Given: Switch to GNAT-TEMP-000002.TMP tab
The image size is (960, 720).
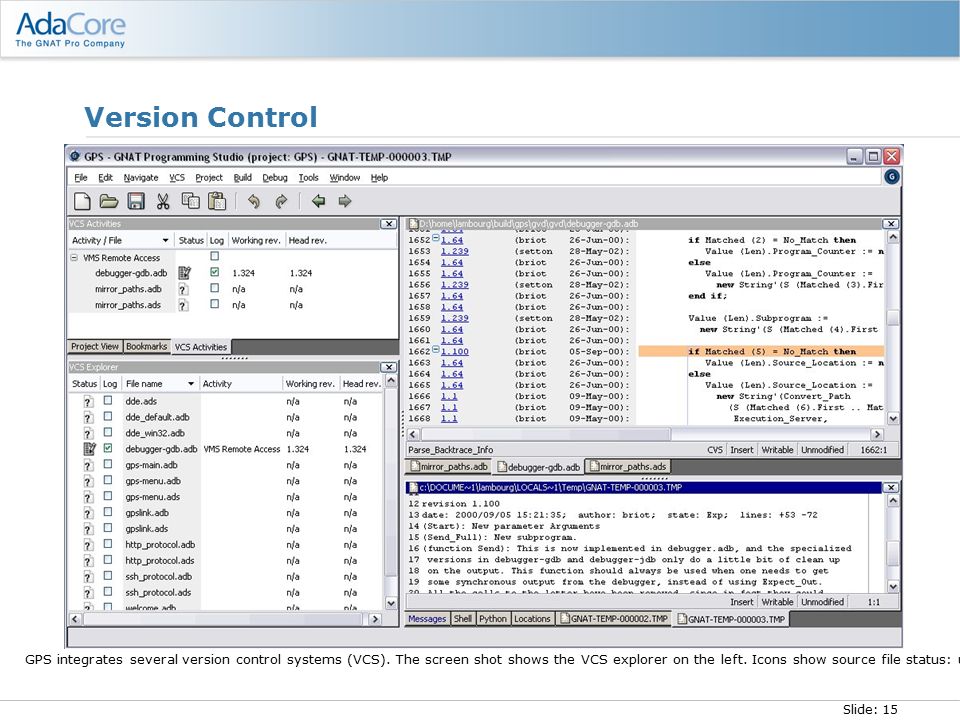Looking at the screenshot, I should tap(613, 619).
